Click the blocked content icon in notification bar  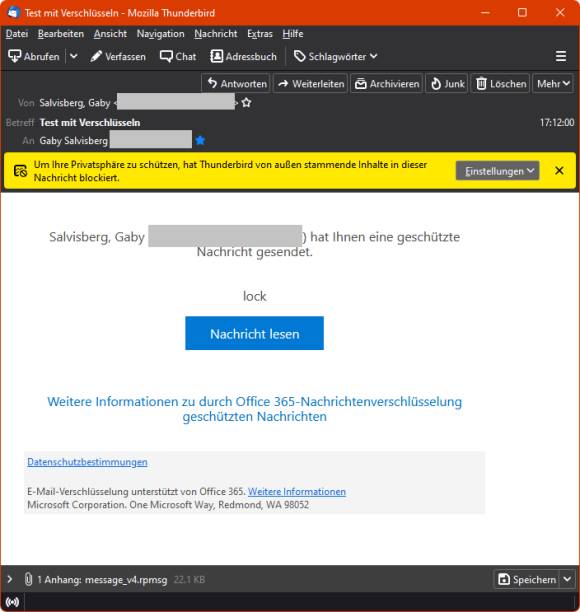[20, 171]
